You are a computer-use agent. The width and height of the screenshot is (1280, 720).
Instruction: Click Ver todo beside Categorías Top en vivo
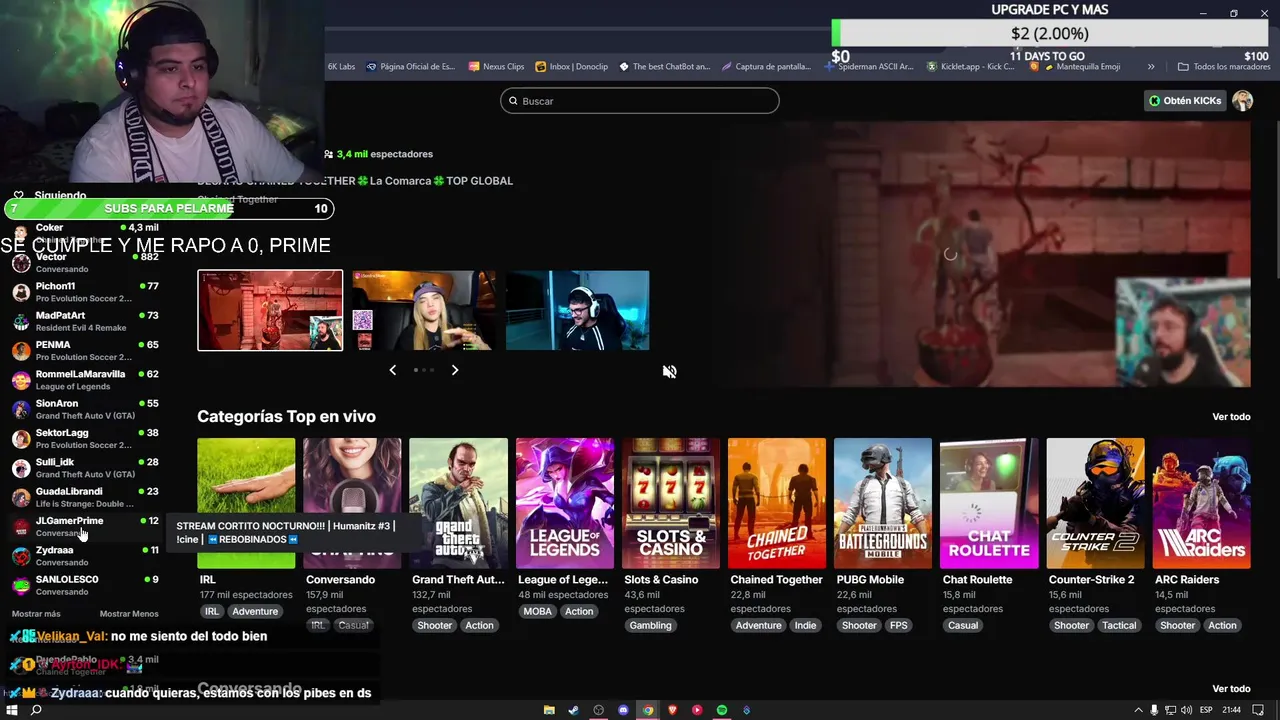1231,417
